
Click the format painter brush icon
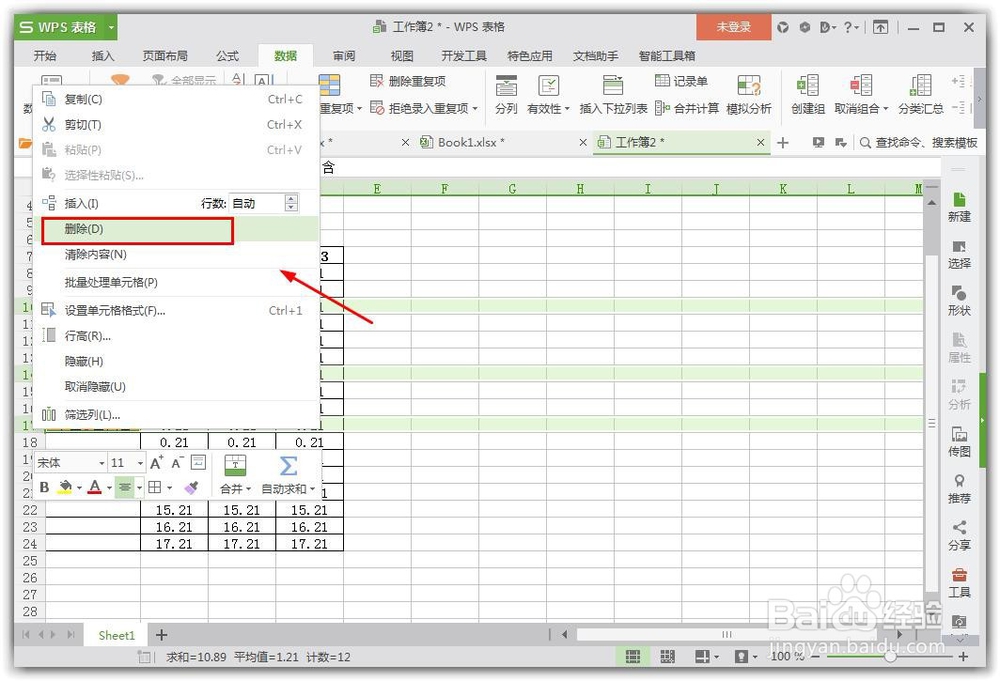(191, 488)
